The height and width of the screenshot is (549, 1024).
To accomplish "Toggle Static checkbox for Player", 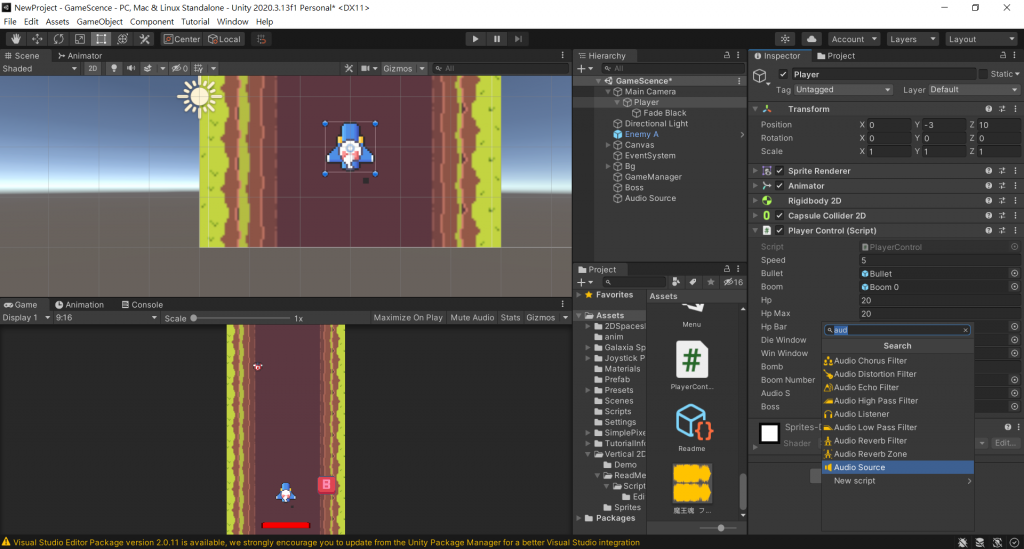I will pyautogui.click(x=982, y=74).
